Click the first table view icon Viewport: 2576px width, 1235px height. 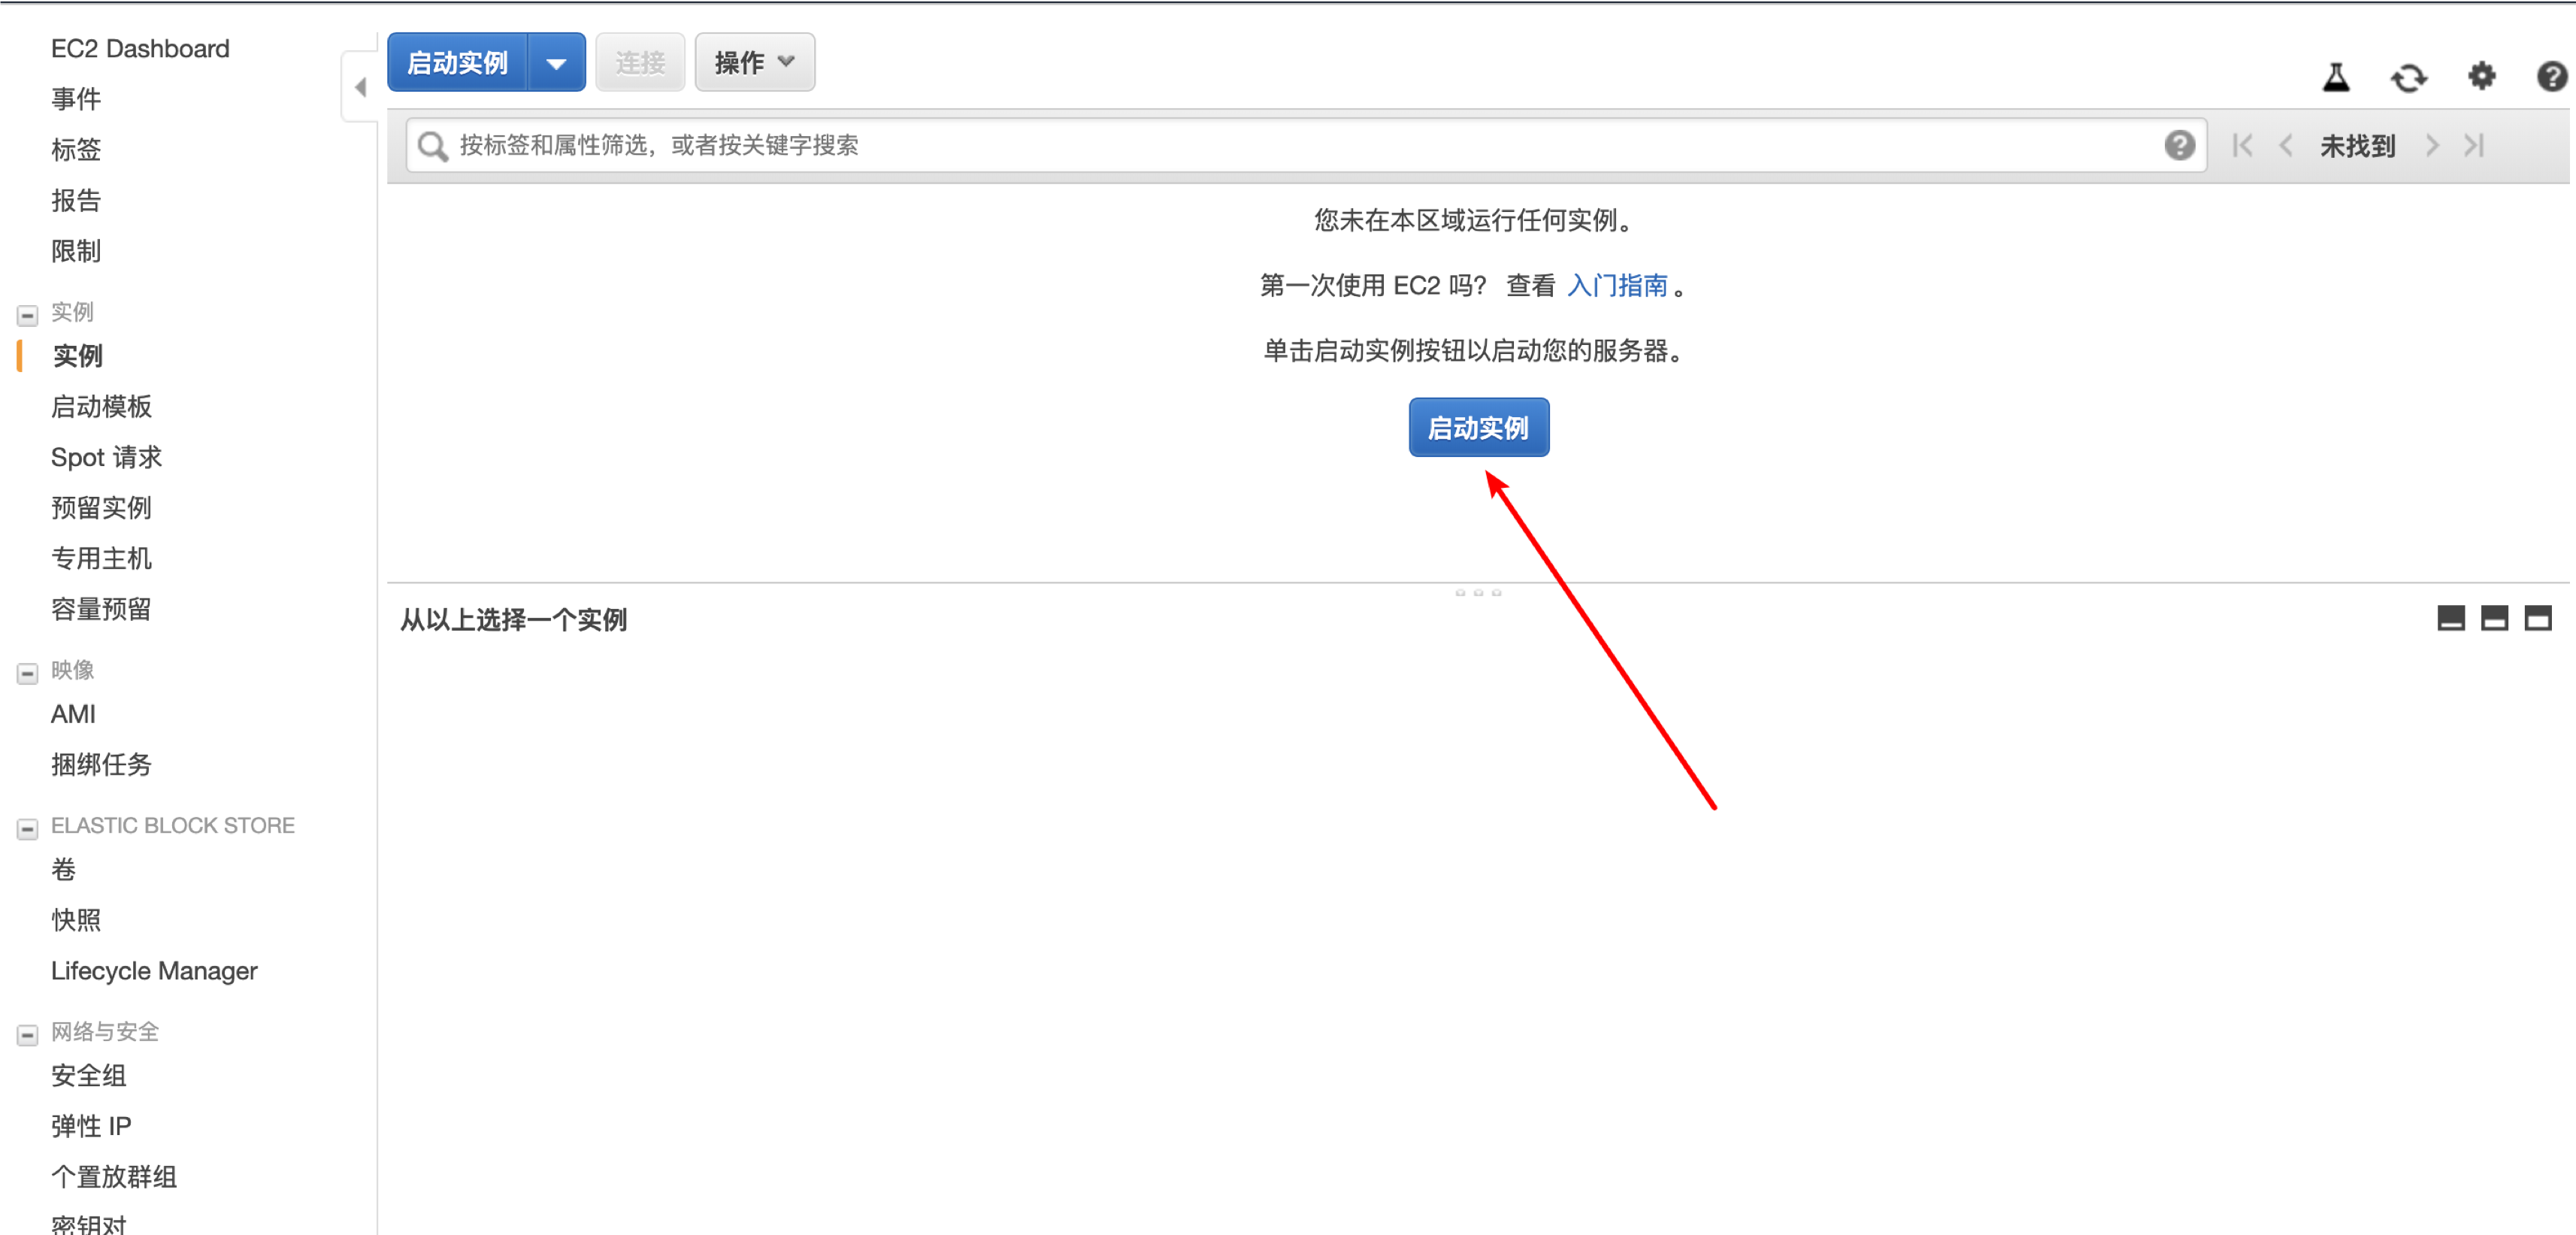2450,621
